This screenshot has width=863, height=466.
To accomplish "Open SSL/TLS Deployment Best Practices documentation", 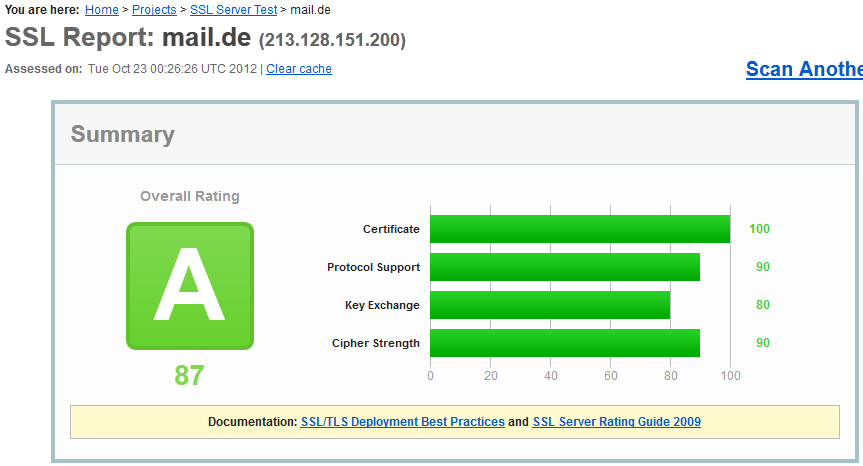I will pos(402,422).
